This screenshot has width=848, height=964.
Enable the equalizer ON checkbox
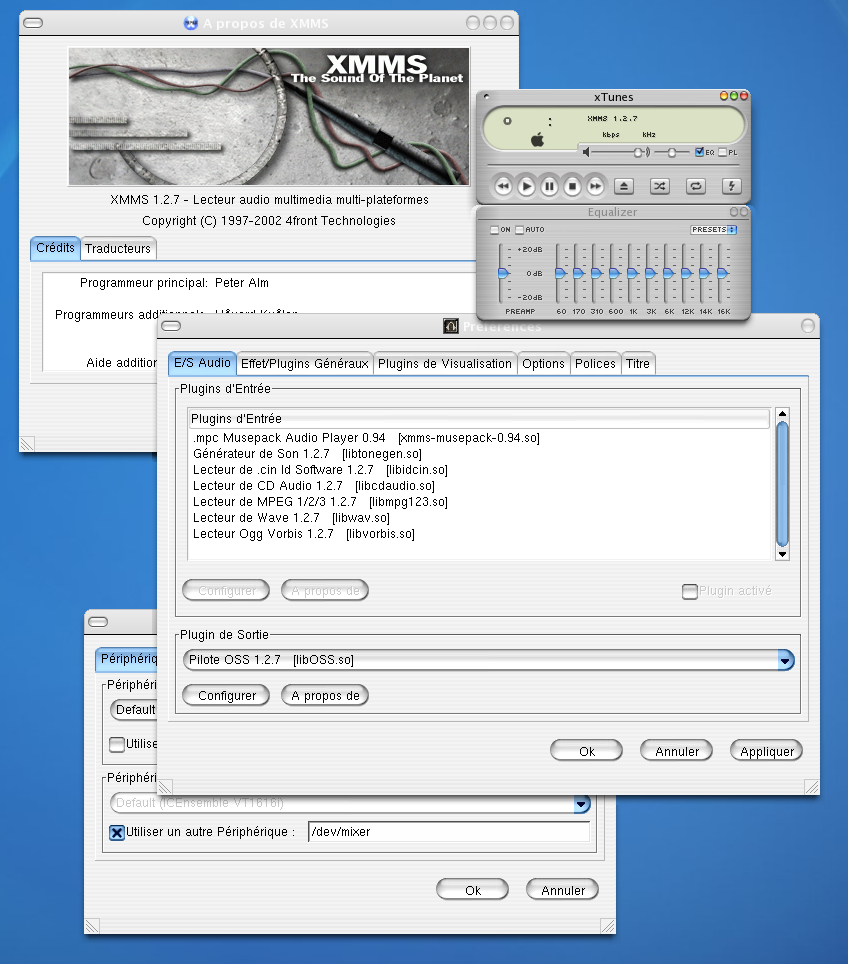coord(494,230)
